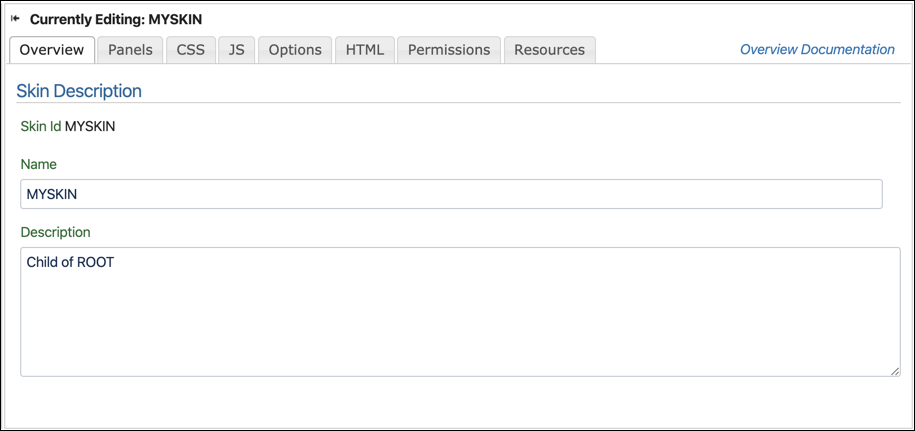The height and width of the screenshot is (431, 915).
Task: Click inside the Name input field
Action: pos(451,194)
